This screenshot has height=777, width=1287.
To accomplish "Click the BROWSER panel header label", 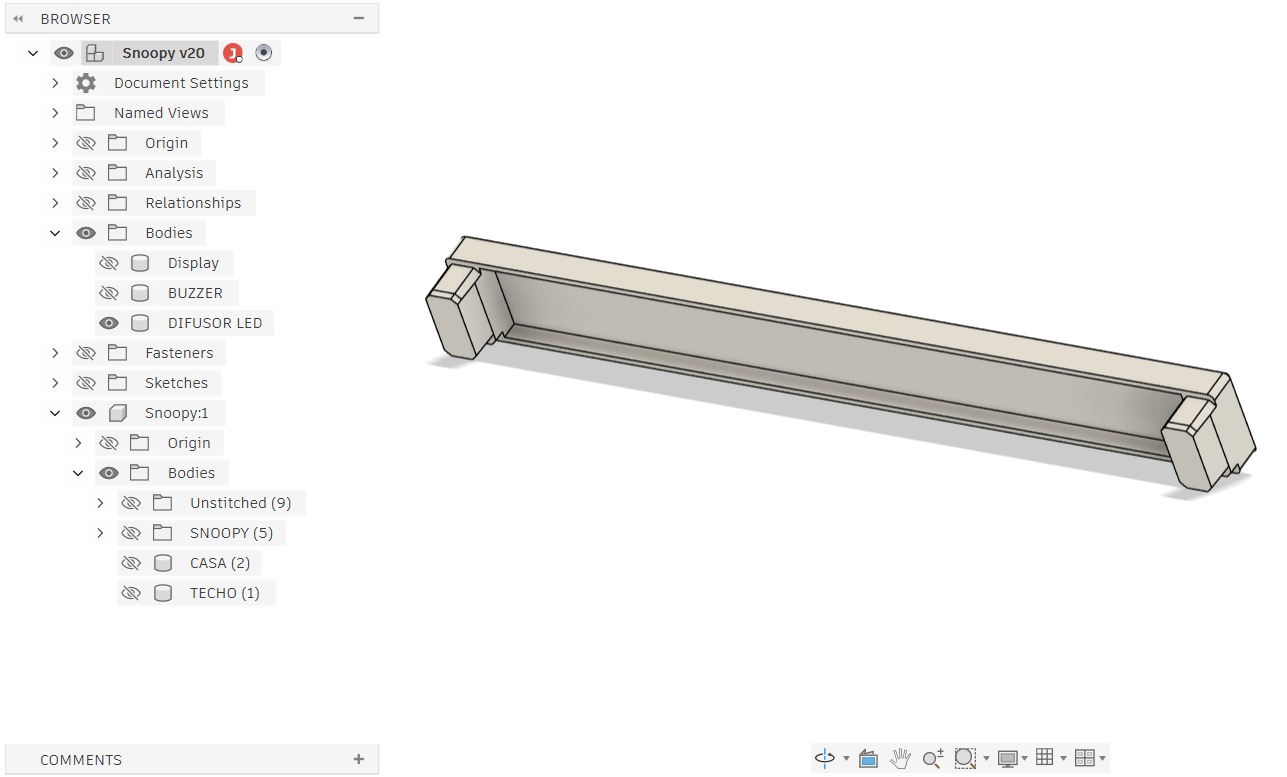I will 76,19.
